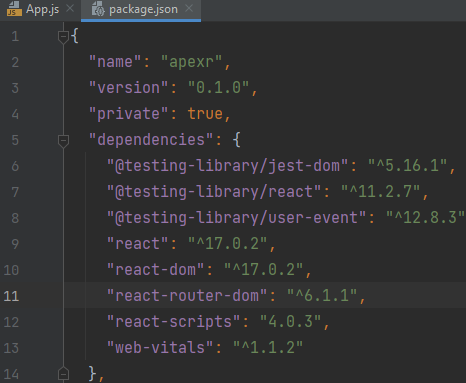
Task: Click the "^6.1.1" version string
Action: pyautogui.click(x=322, y=296)
